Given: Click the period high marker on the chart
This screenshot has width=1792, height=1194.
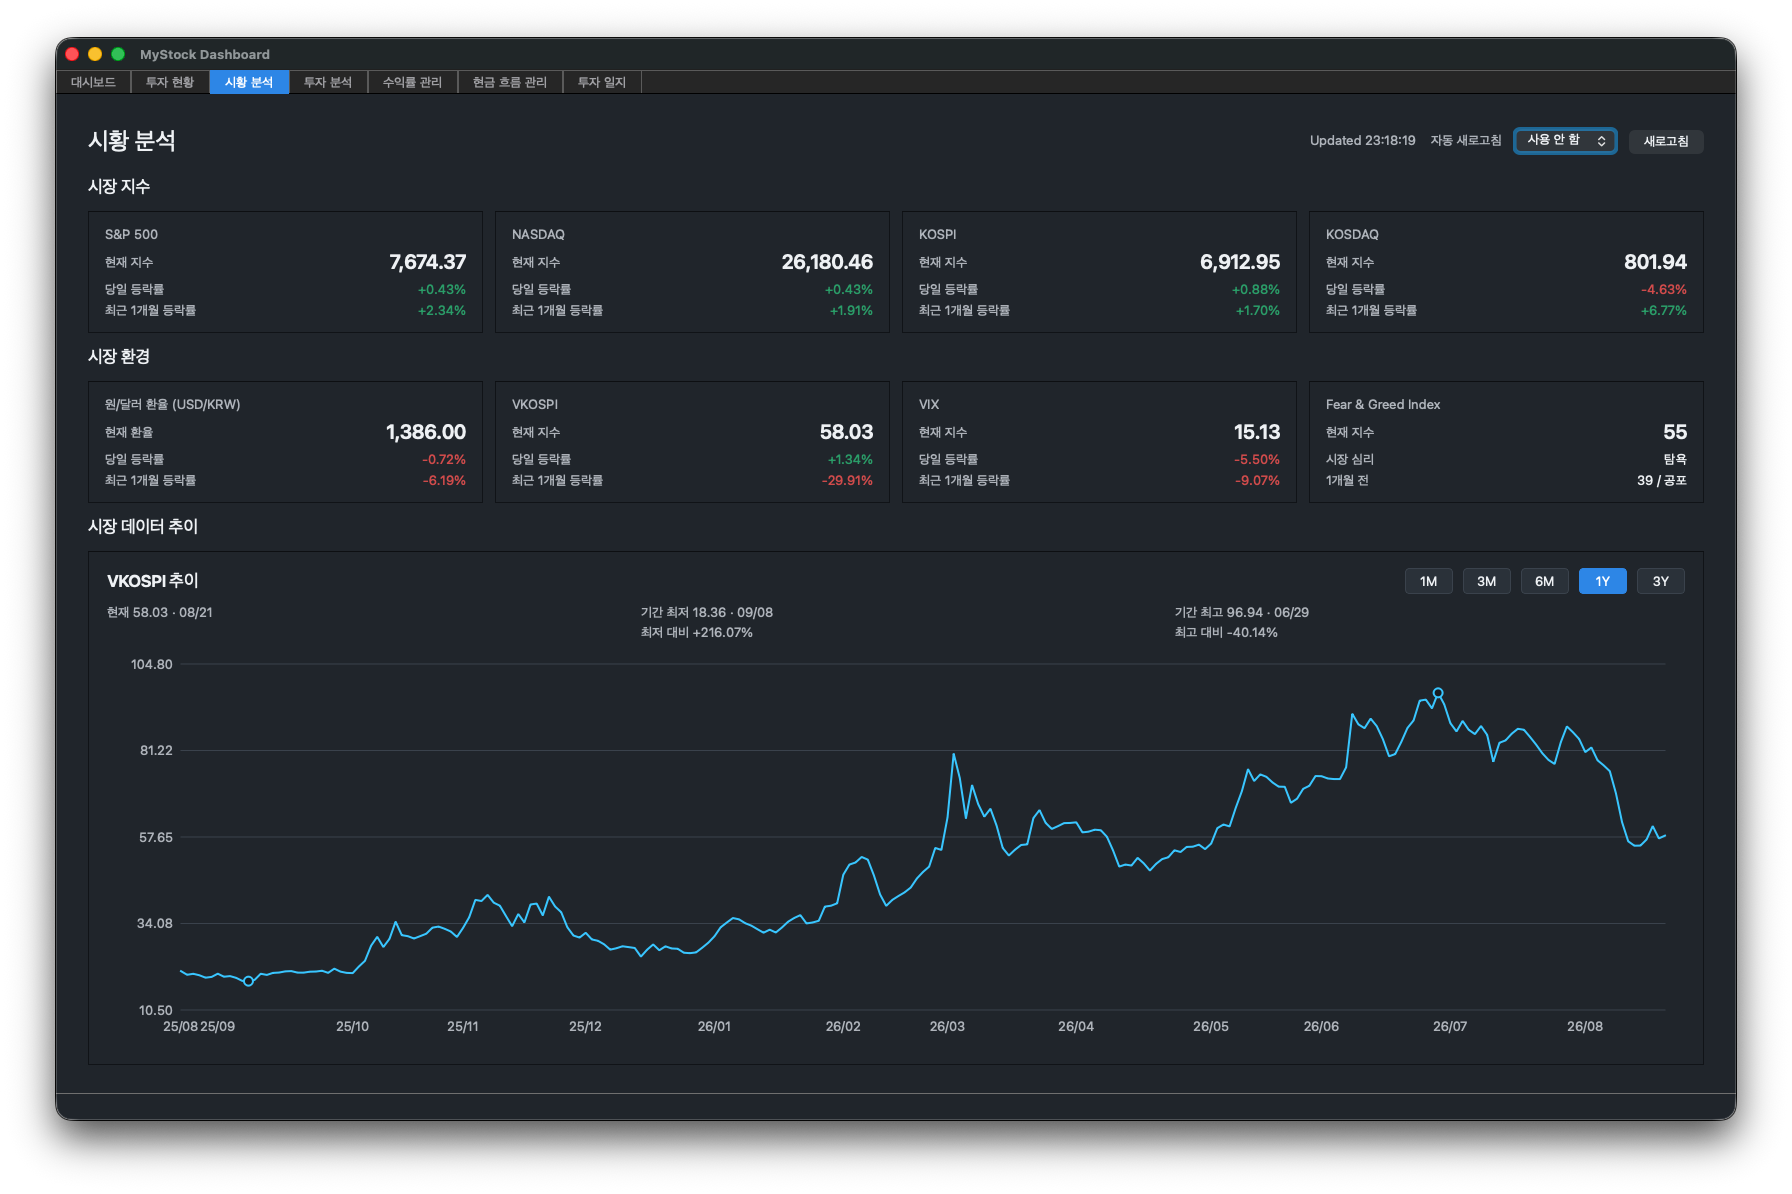Looking at the screenshot, I should (x=1438, y=692).
